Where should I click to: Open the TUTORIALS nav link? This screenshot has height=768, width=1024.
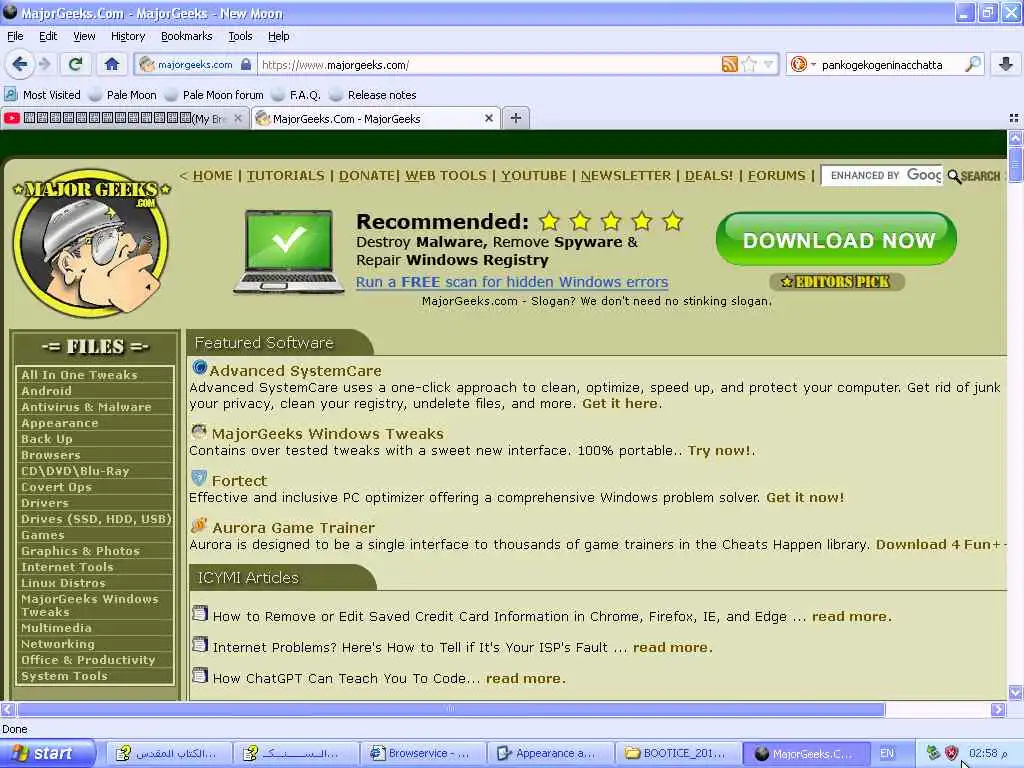[285, 176]
